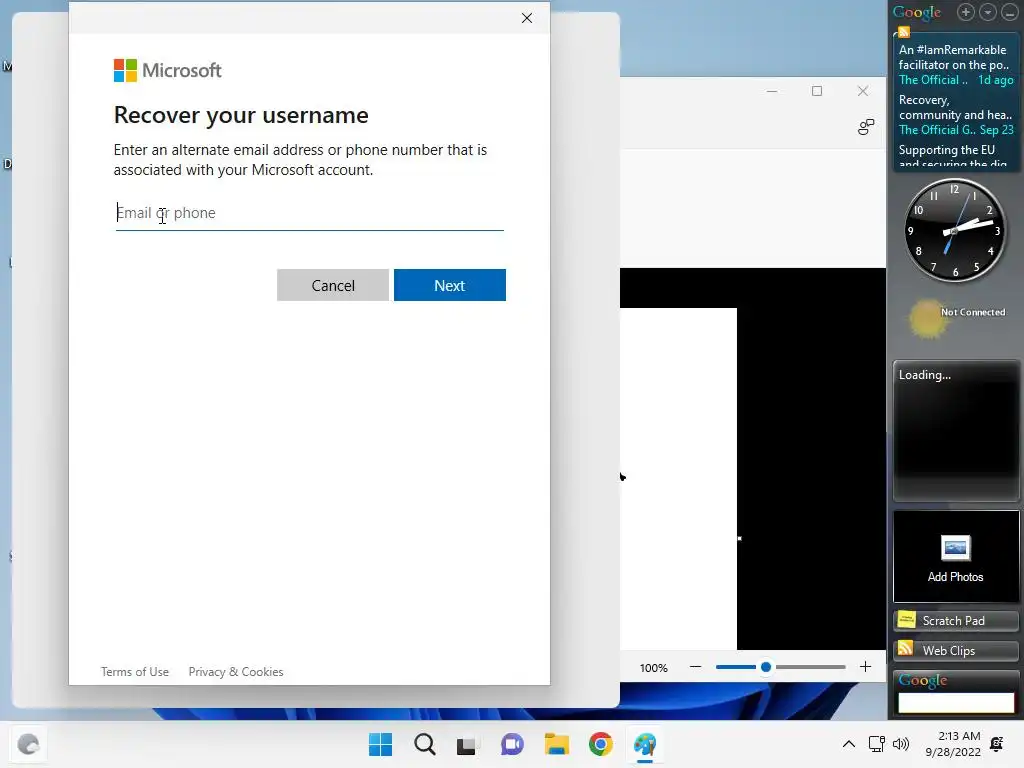Open the Supporting the EU news item
This screenshot has height=768, width=1024.
(x=955, y=156)
